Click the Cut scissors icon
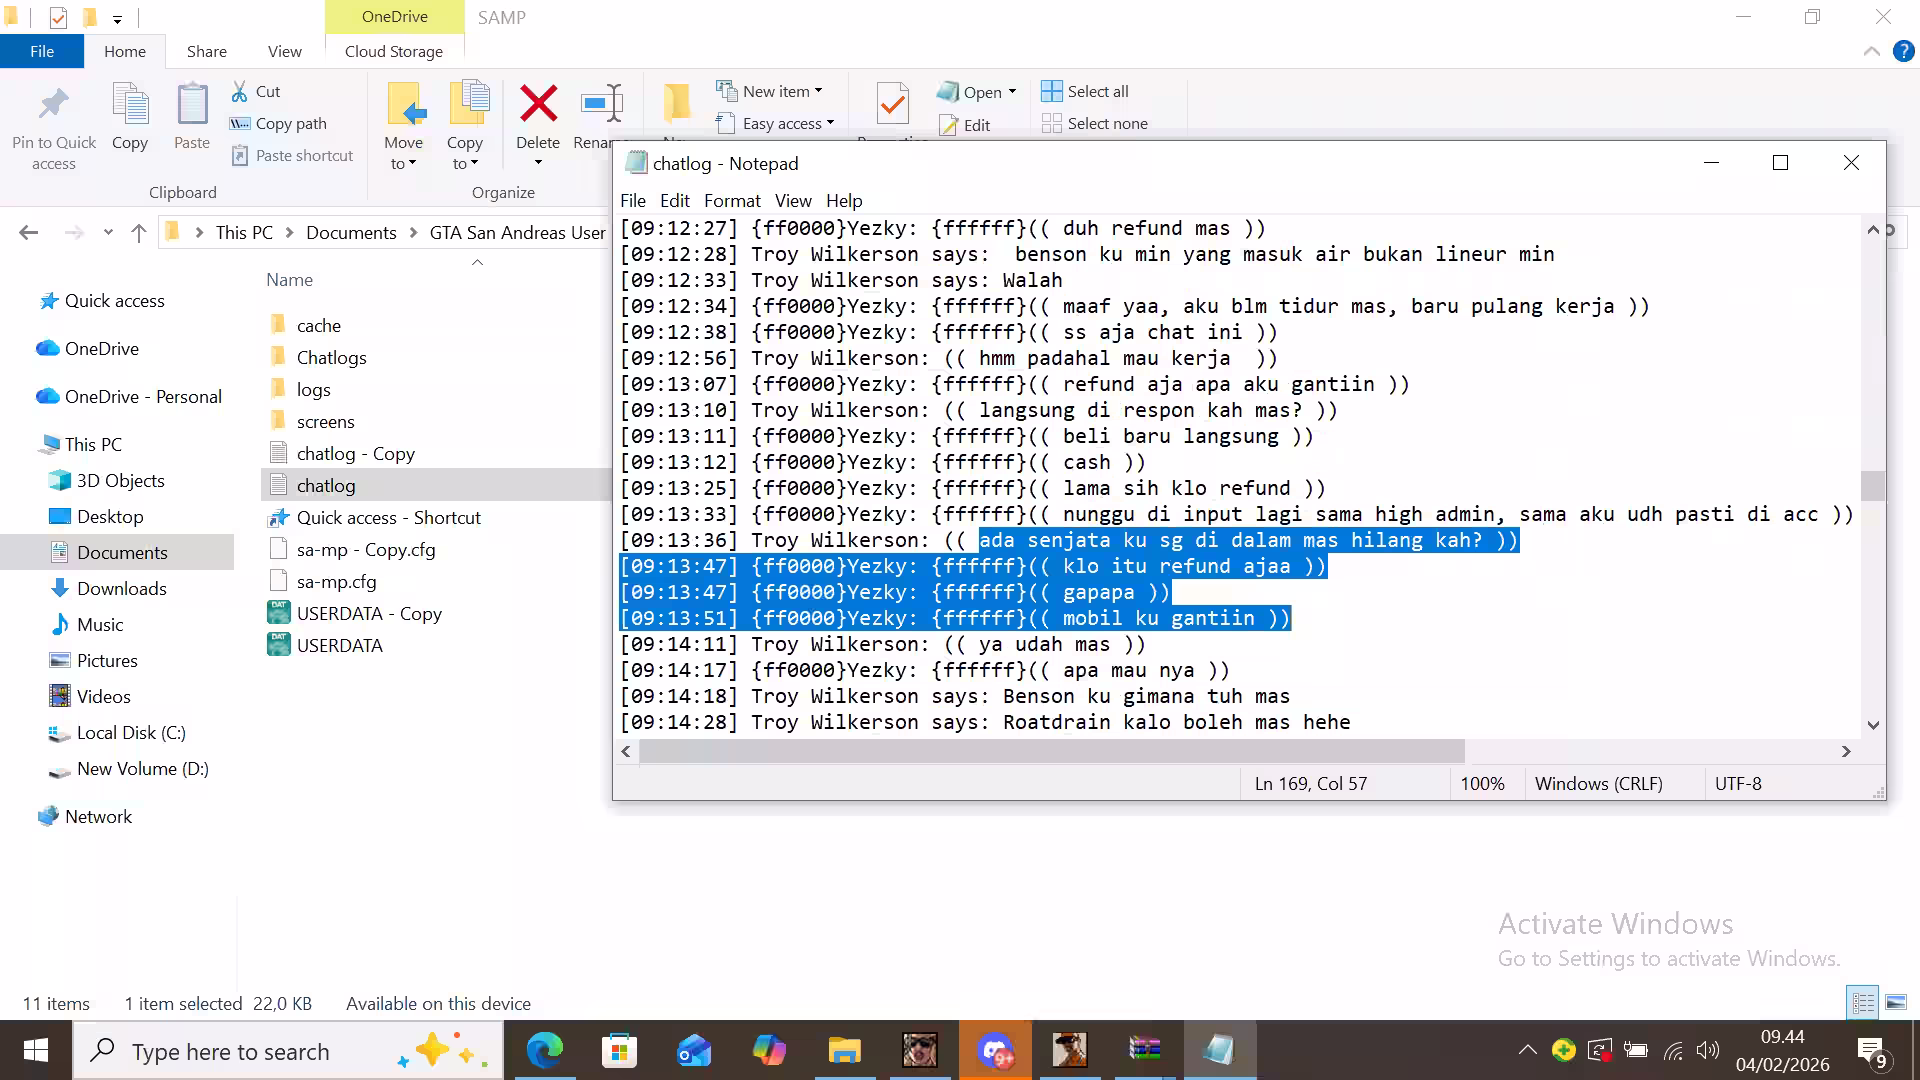Image resolution: width=1920 pixels, height=1080 pixels. point(240,91)
